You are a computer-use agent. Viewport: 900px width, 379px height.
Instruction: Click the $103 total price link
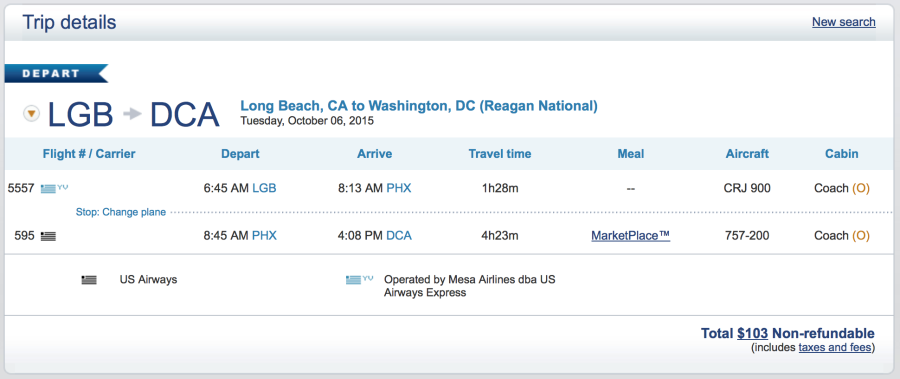click(752, 334)
